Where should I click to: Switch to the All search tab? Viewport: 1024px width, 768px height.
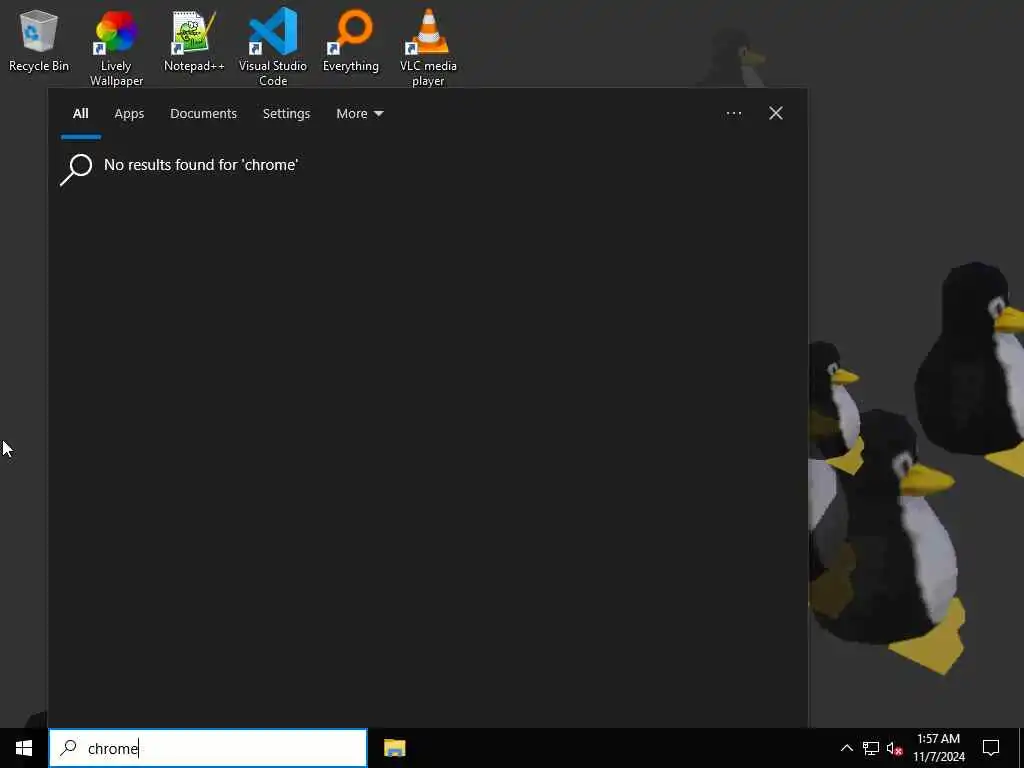(80, 114)
